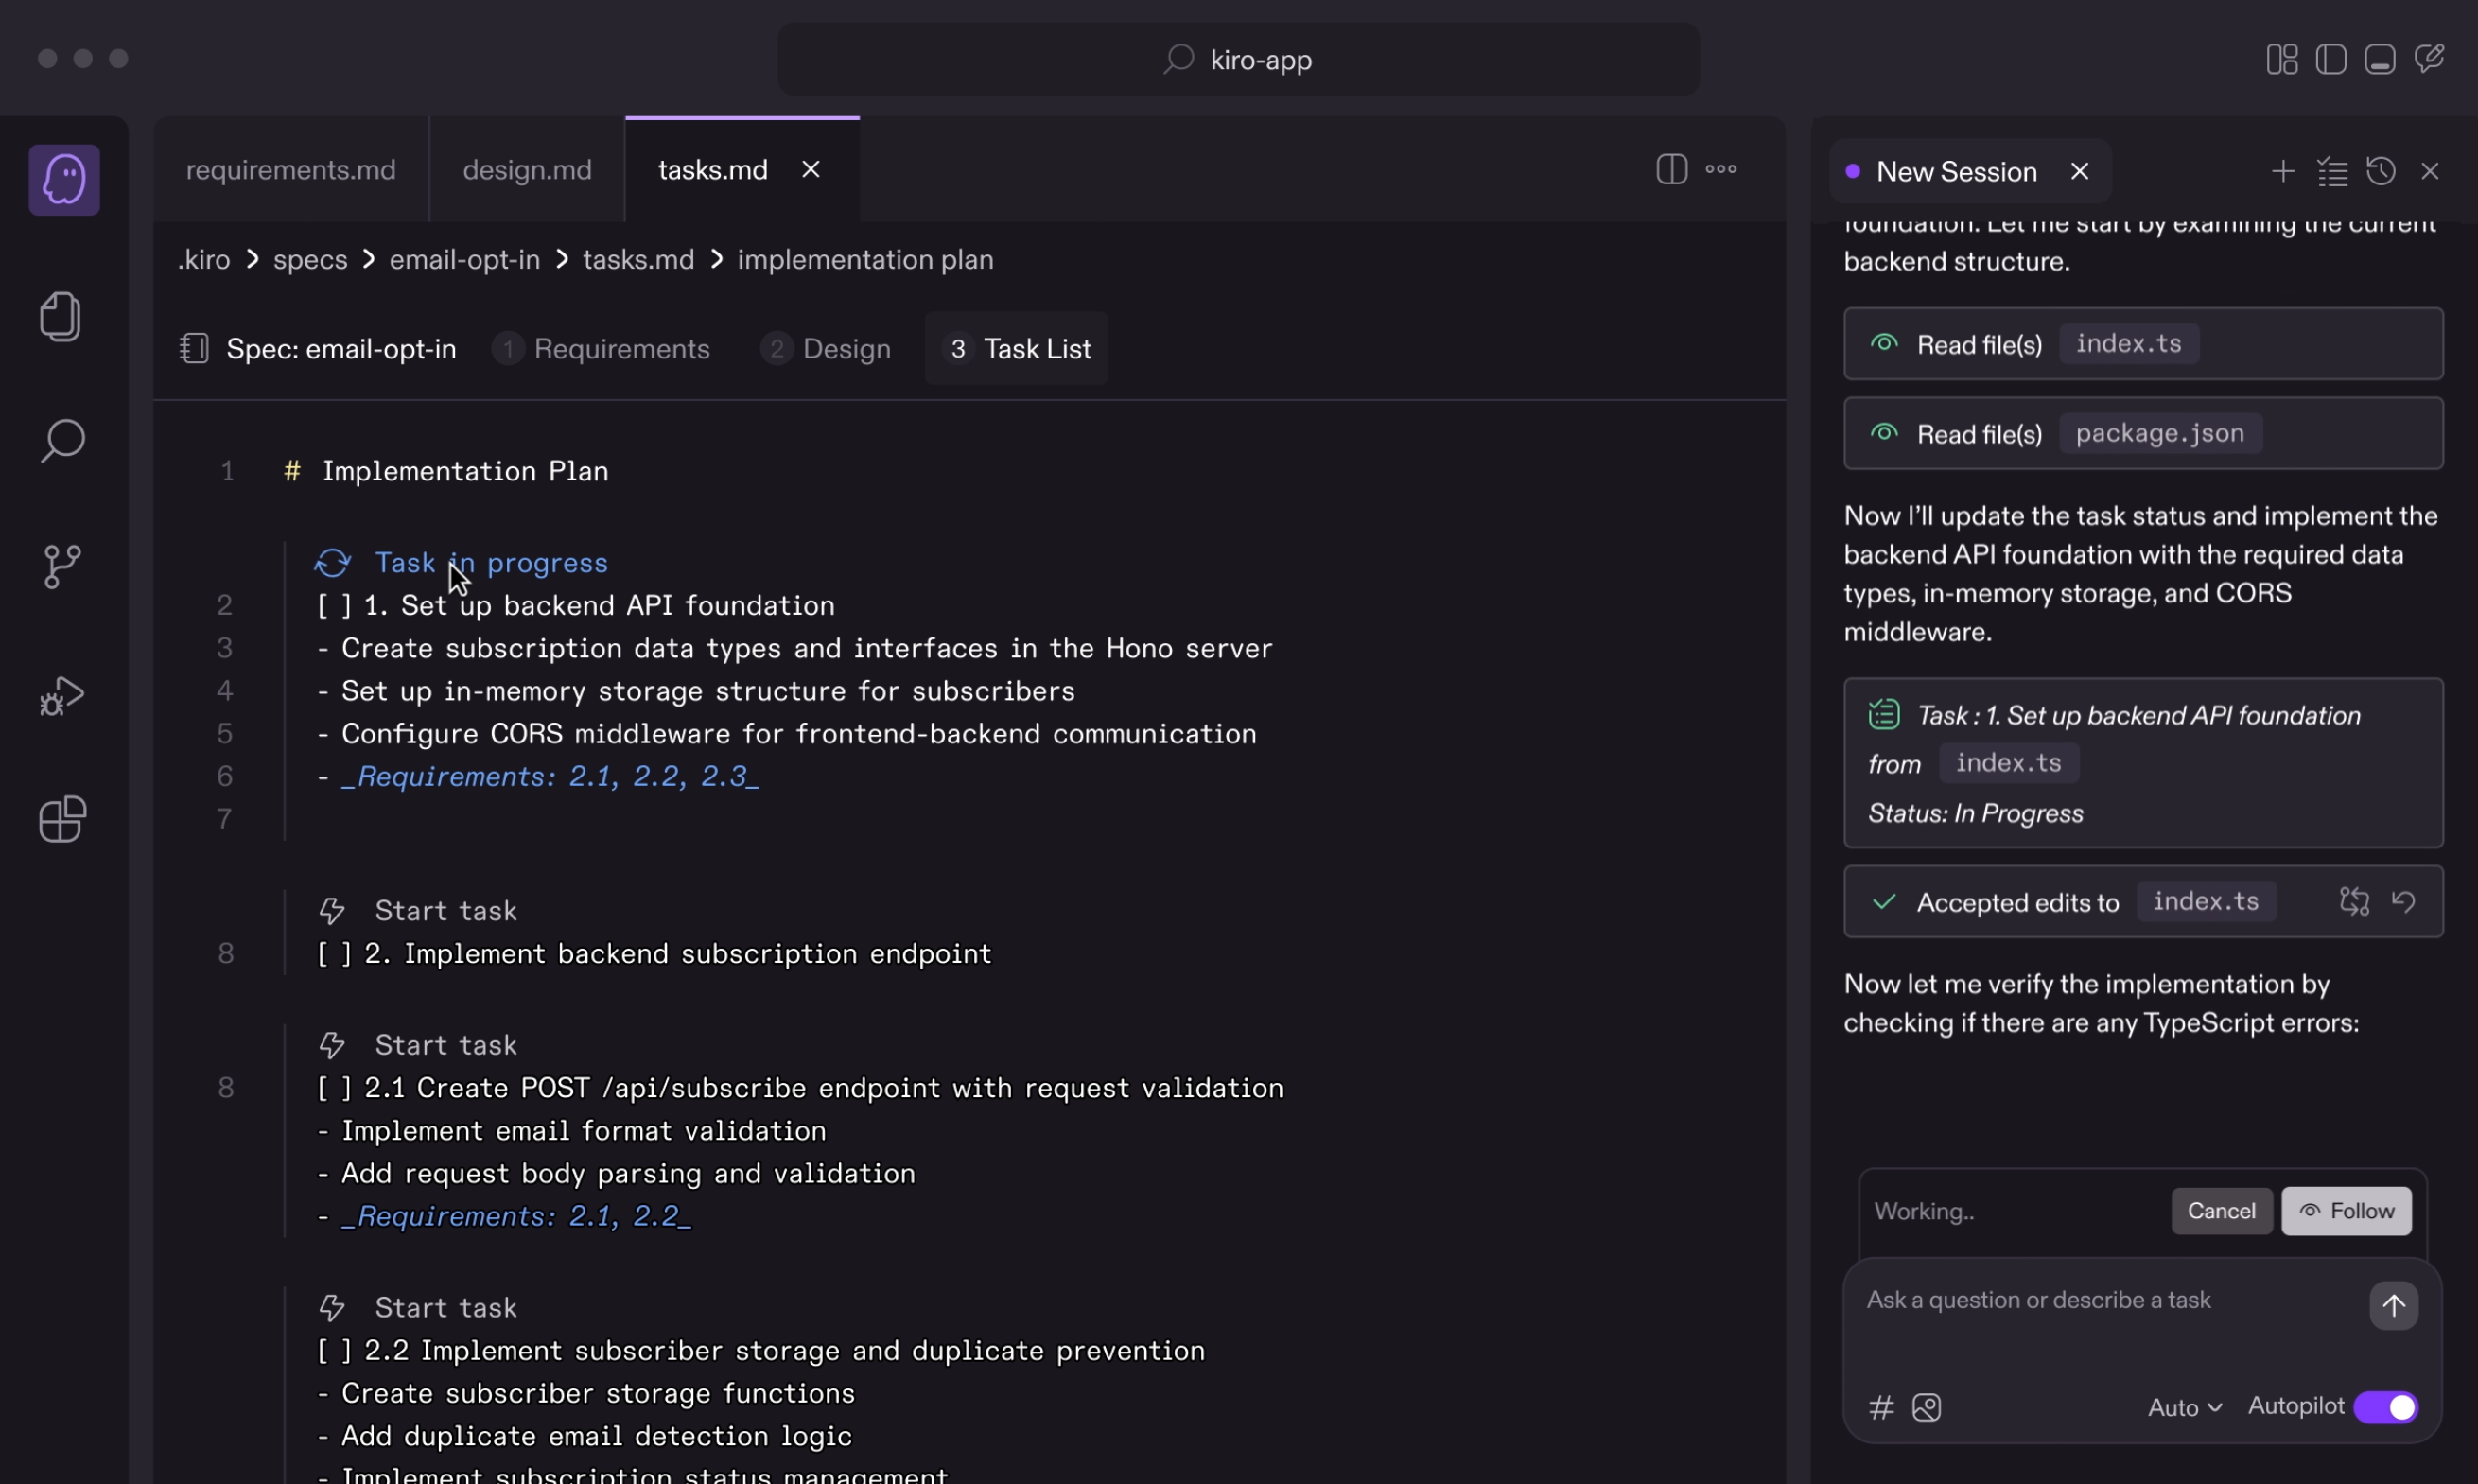The height and width of the screenshot is (1484, 2478).
Task: Send message with the up arrow button
Action: pyautogui.click(x=2394, y=1306)
